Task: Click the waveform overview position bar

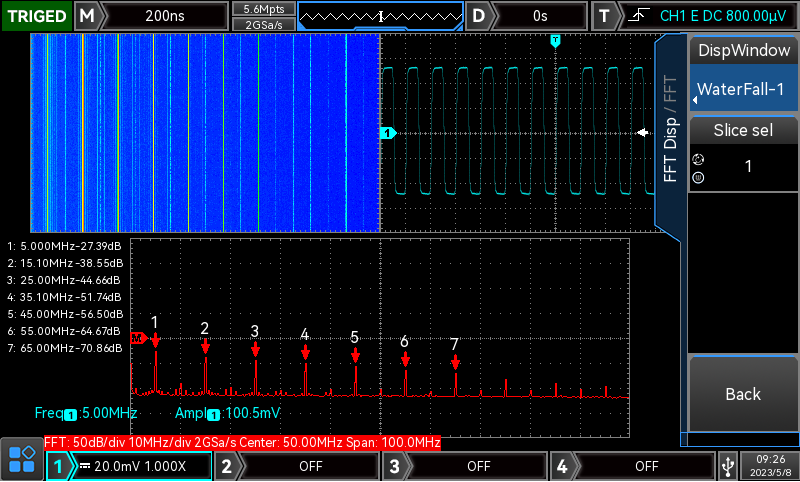Action: [x=381, y=16]
